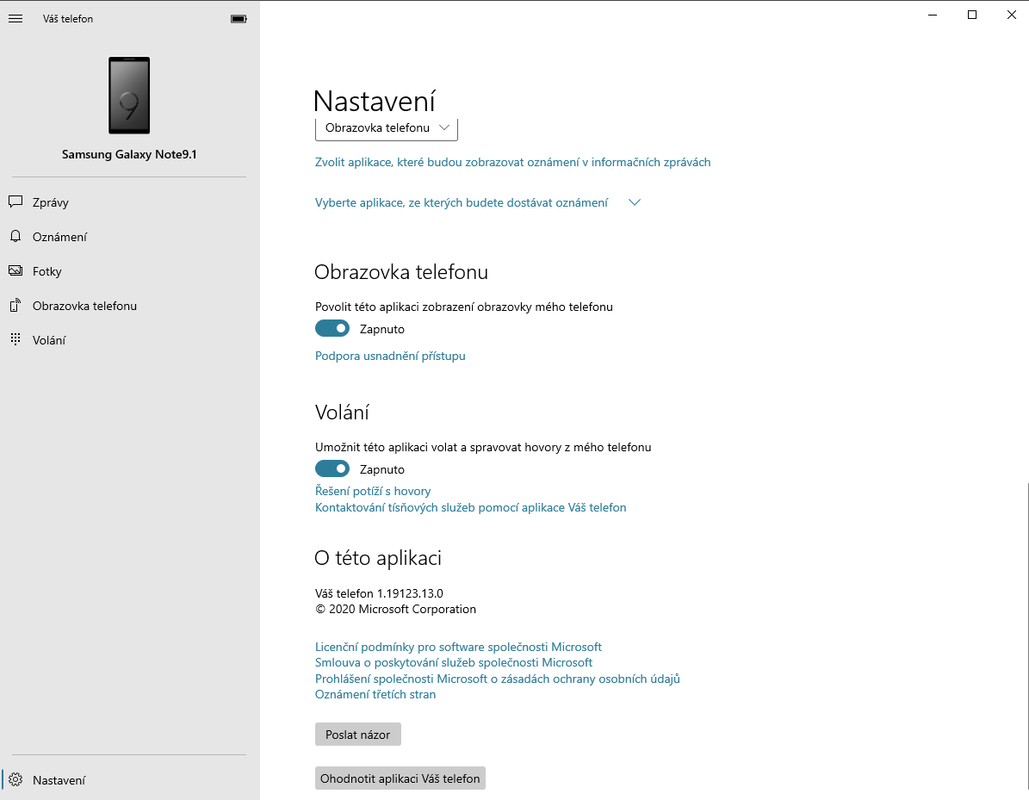This screenshot has width=1029, height=800.
Task: Click the Oznámení bell icon
Action: (x=15, y=236)
